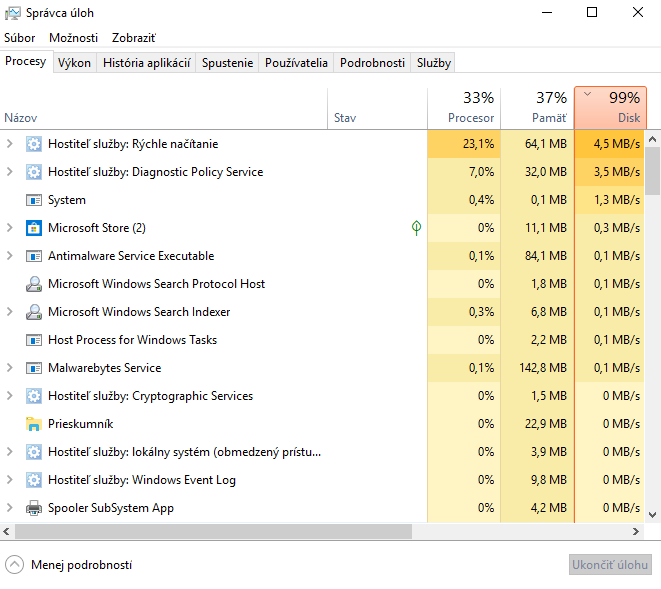Click the 142,8 MB memory value
This screenshot has height=589, width=661.
point(543,368)
